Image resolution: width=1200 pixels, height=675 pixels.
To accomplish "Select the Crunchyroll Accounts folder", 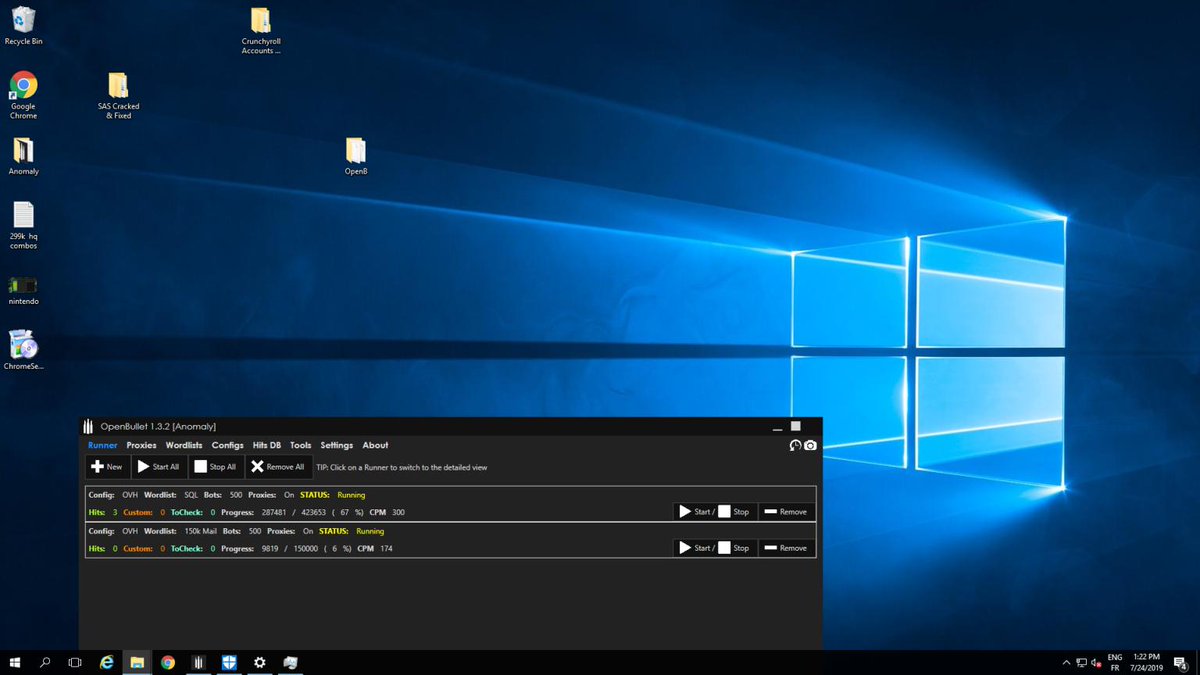I will pos(260,30).
